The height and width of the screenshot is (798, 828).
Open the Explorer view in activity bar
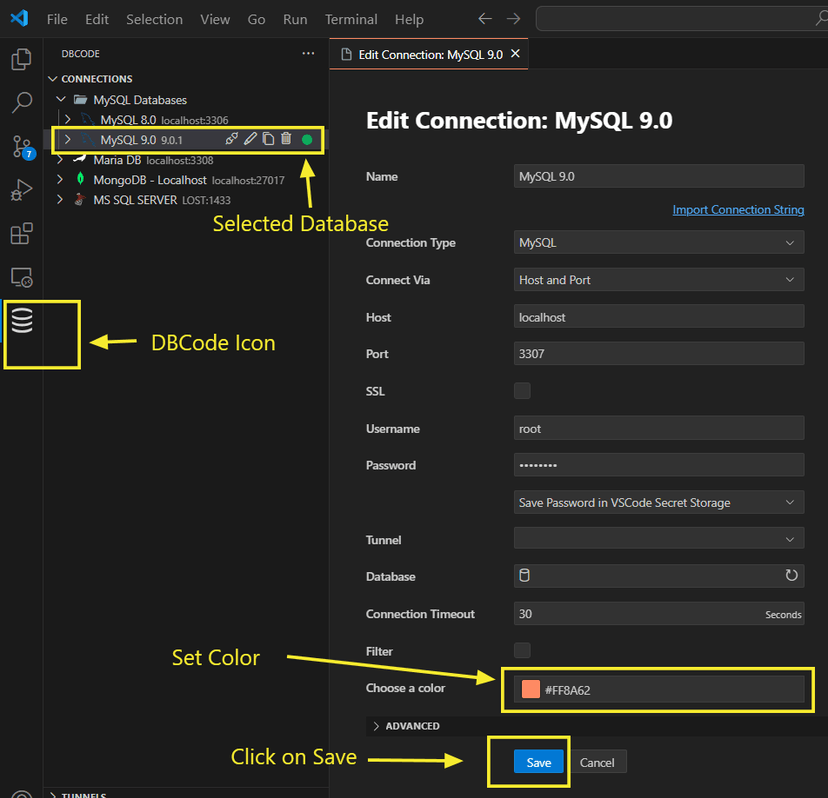(21, 59)
